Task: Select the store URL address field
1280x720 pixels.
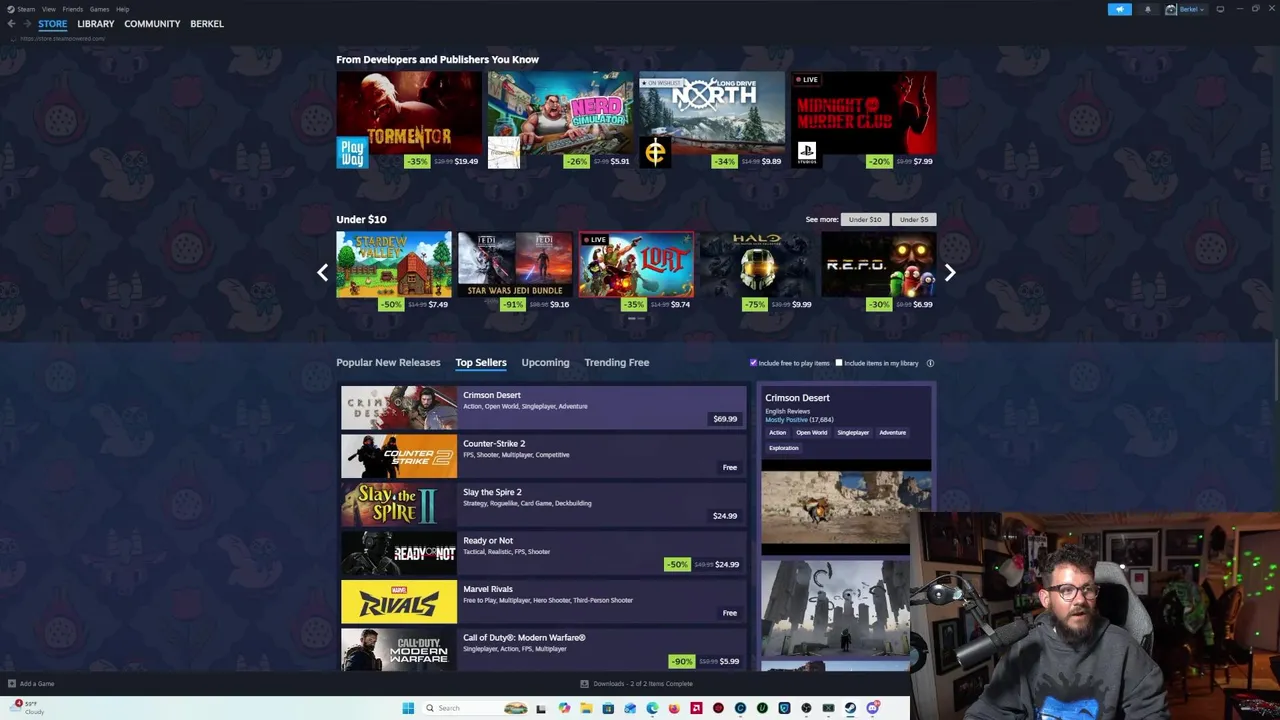Action: click(62, 39)
